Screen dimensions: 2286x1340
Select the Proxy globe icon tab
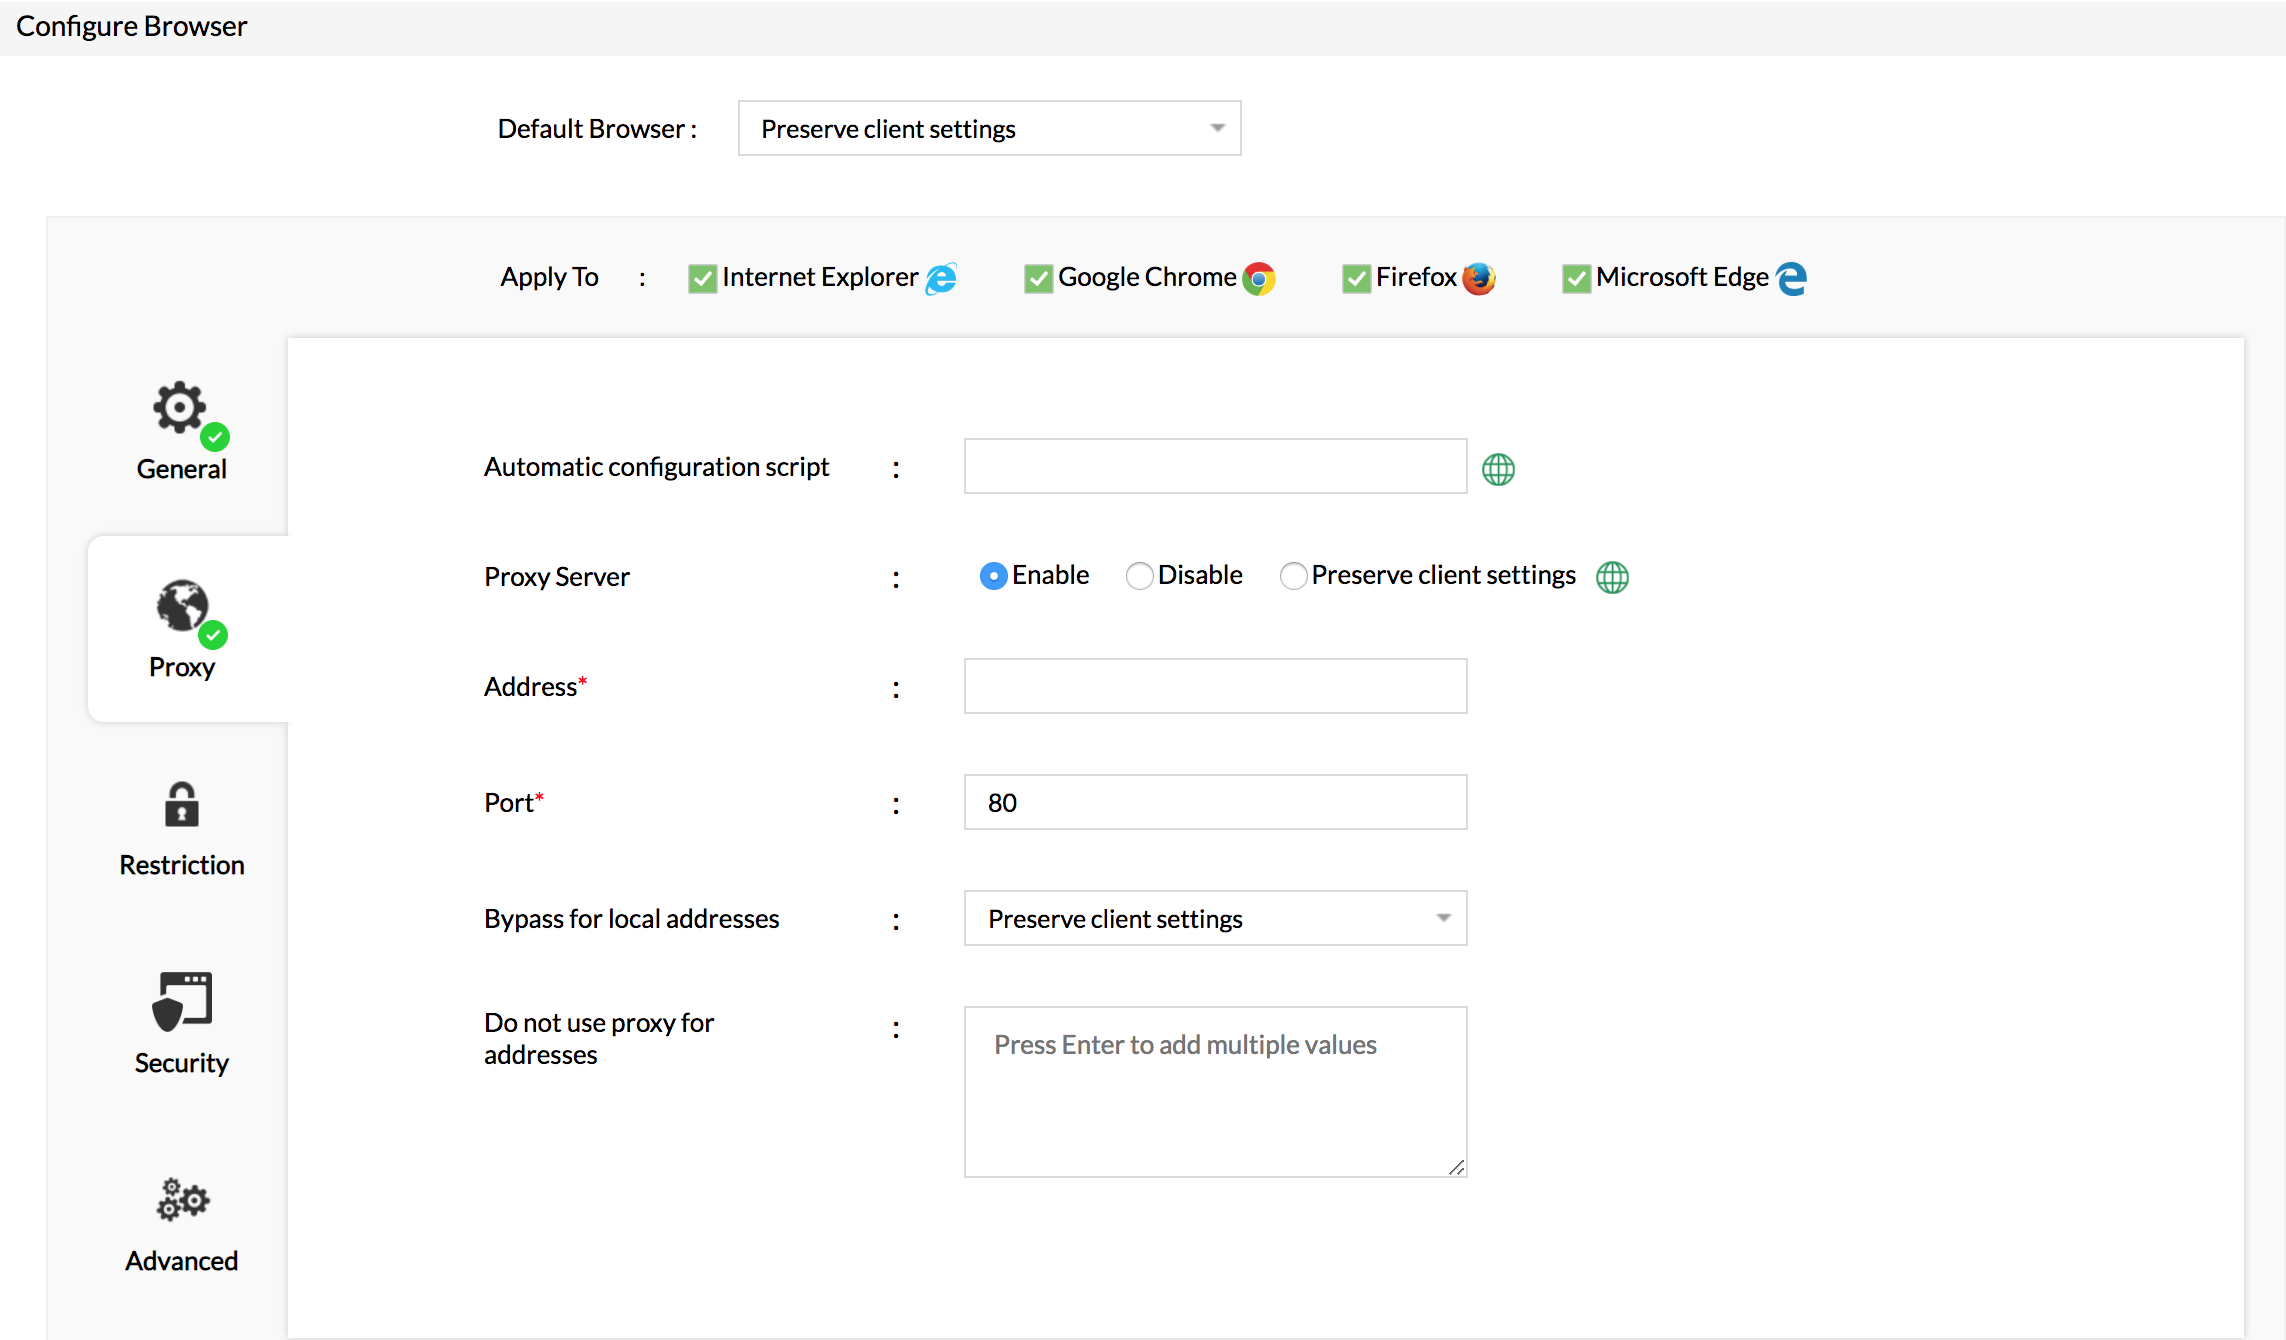(182, 607)
